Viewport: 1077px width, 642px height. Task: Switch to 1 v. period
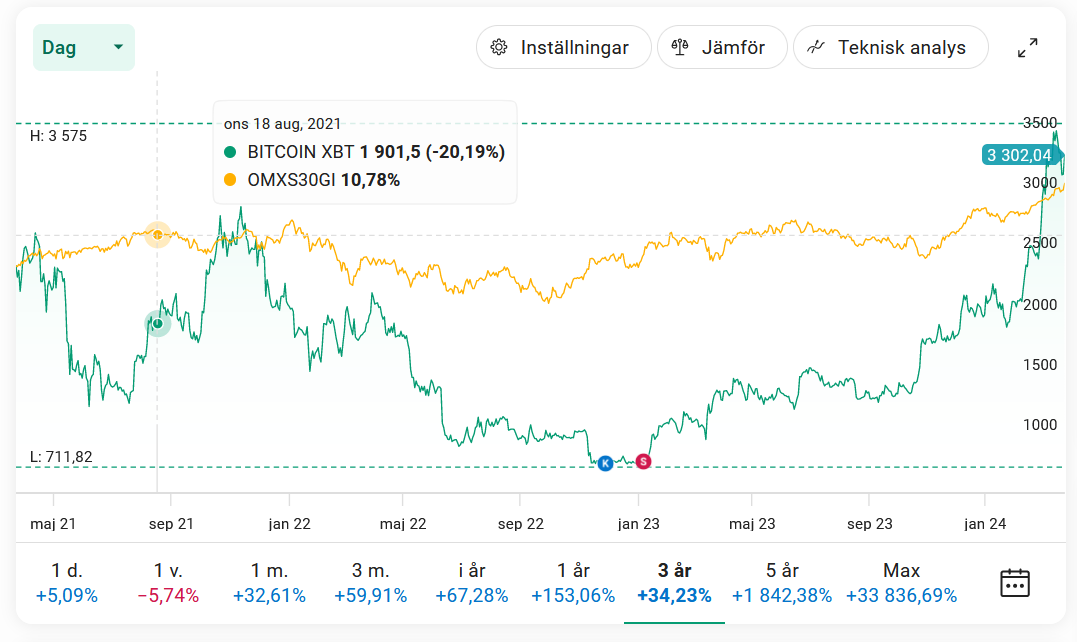click(x=168, y=583)
